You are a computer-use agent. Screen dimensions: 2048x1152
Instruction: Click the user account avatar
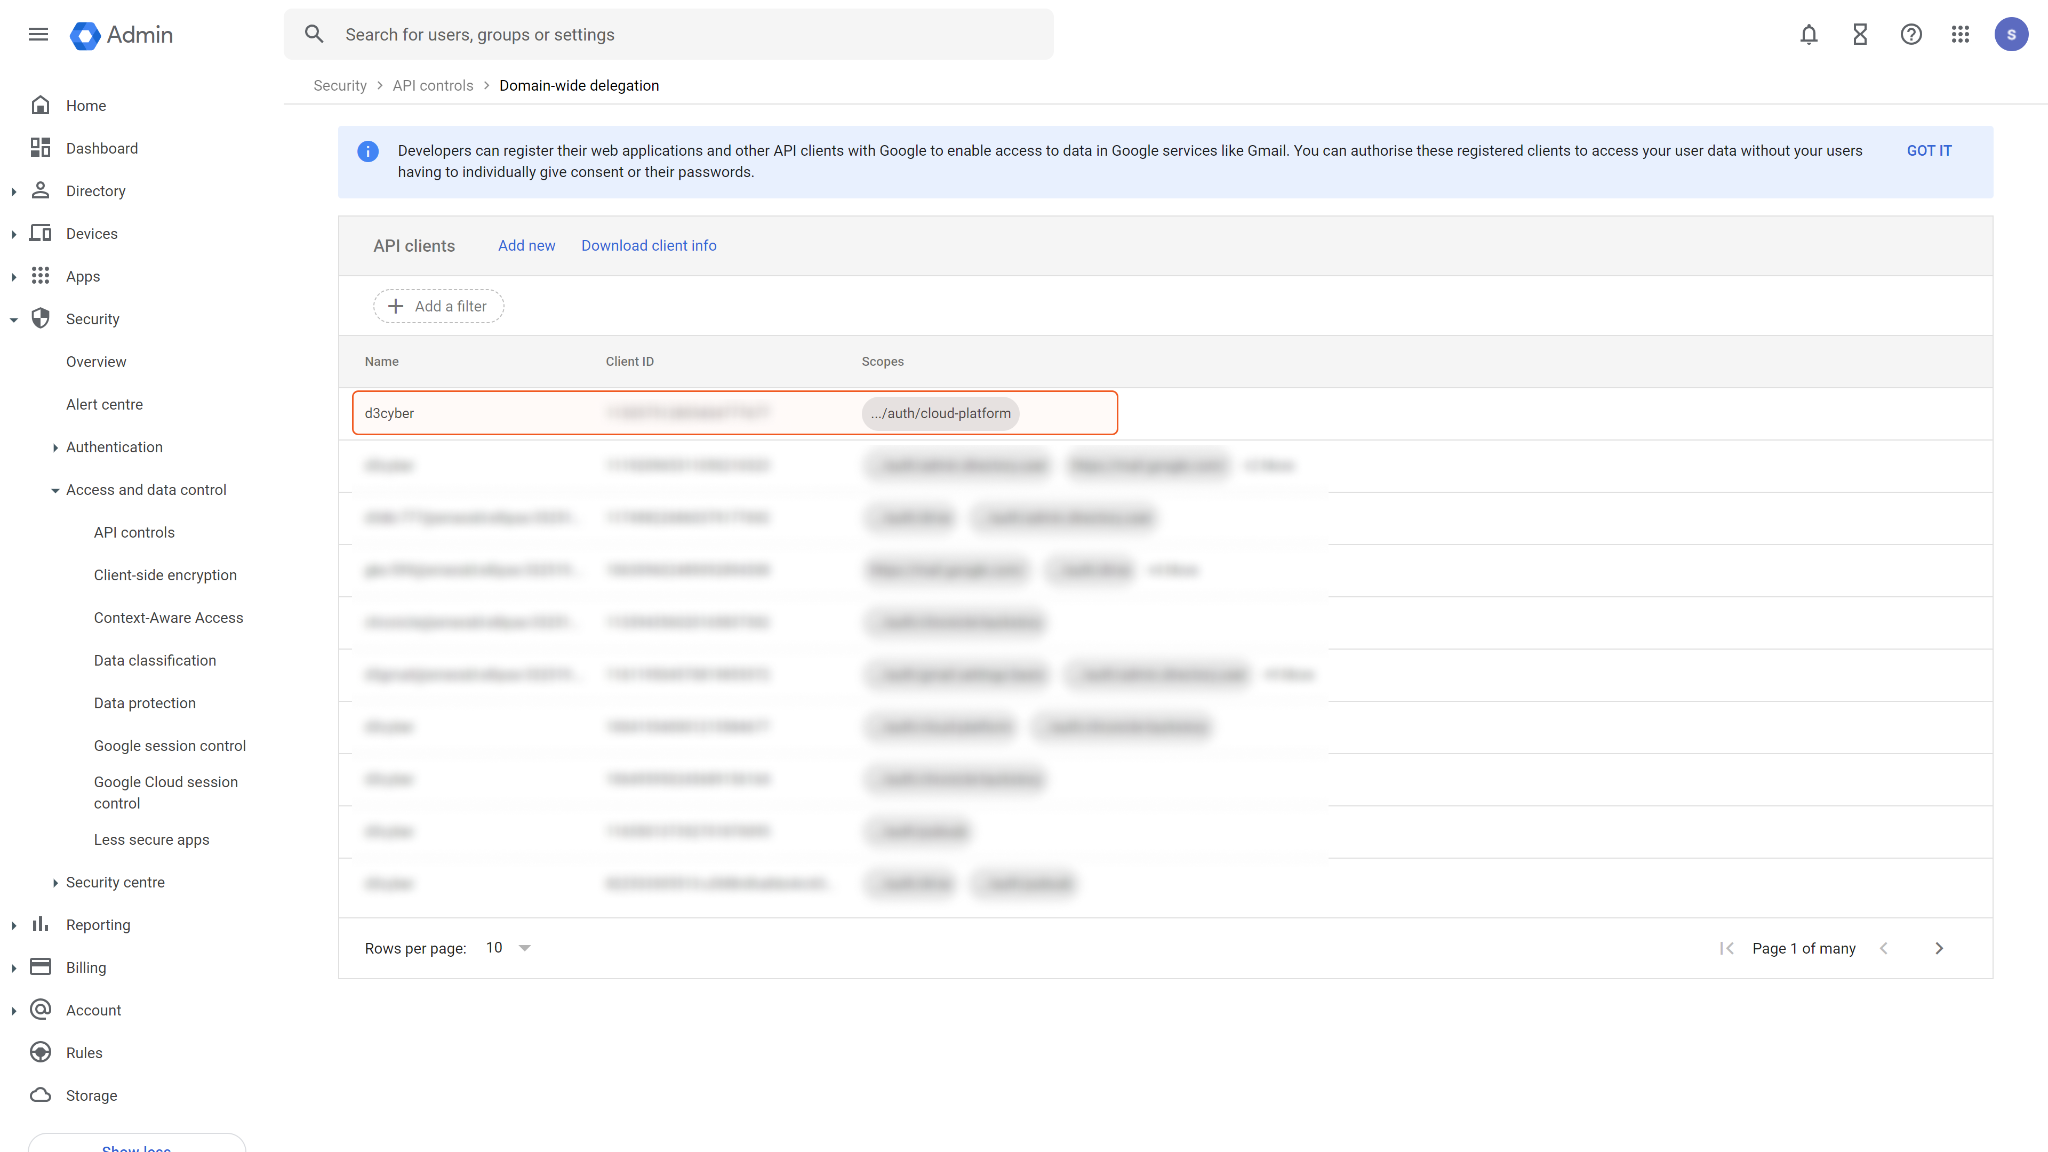coord(2011,35)
